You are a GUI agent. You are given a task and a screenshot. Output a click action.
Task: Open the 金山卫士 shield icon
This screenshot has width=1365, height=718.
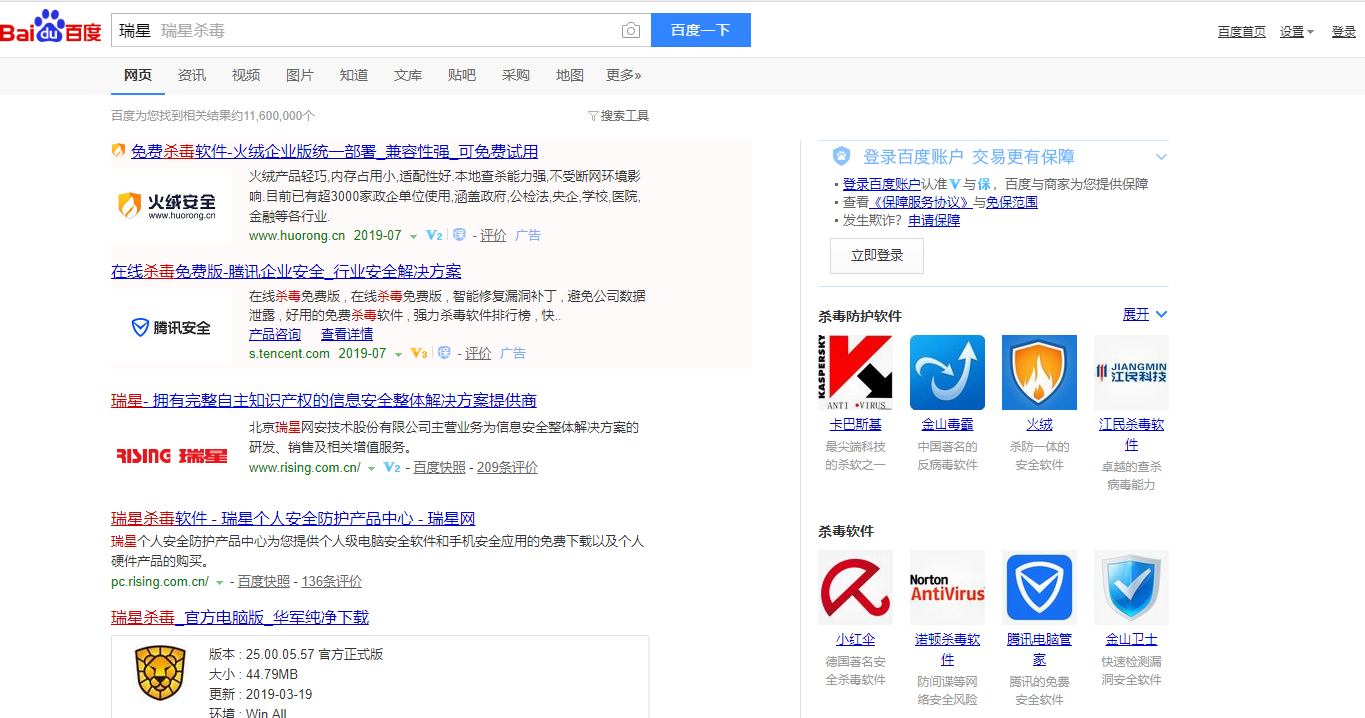coord(1131,587)
